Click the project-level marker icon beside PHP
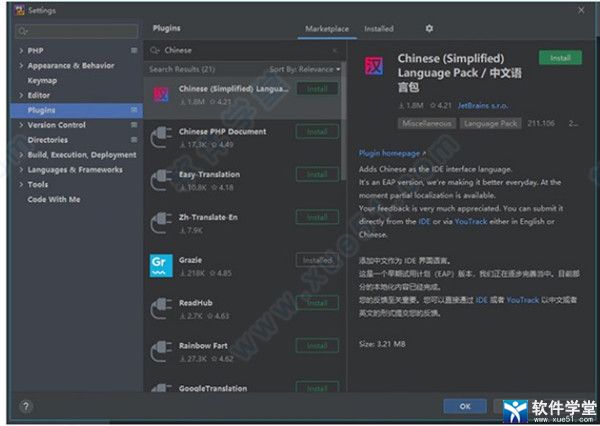 pos(134,50)
